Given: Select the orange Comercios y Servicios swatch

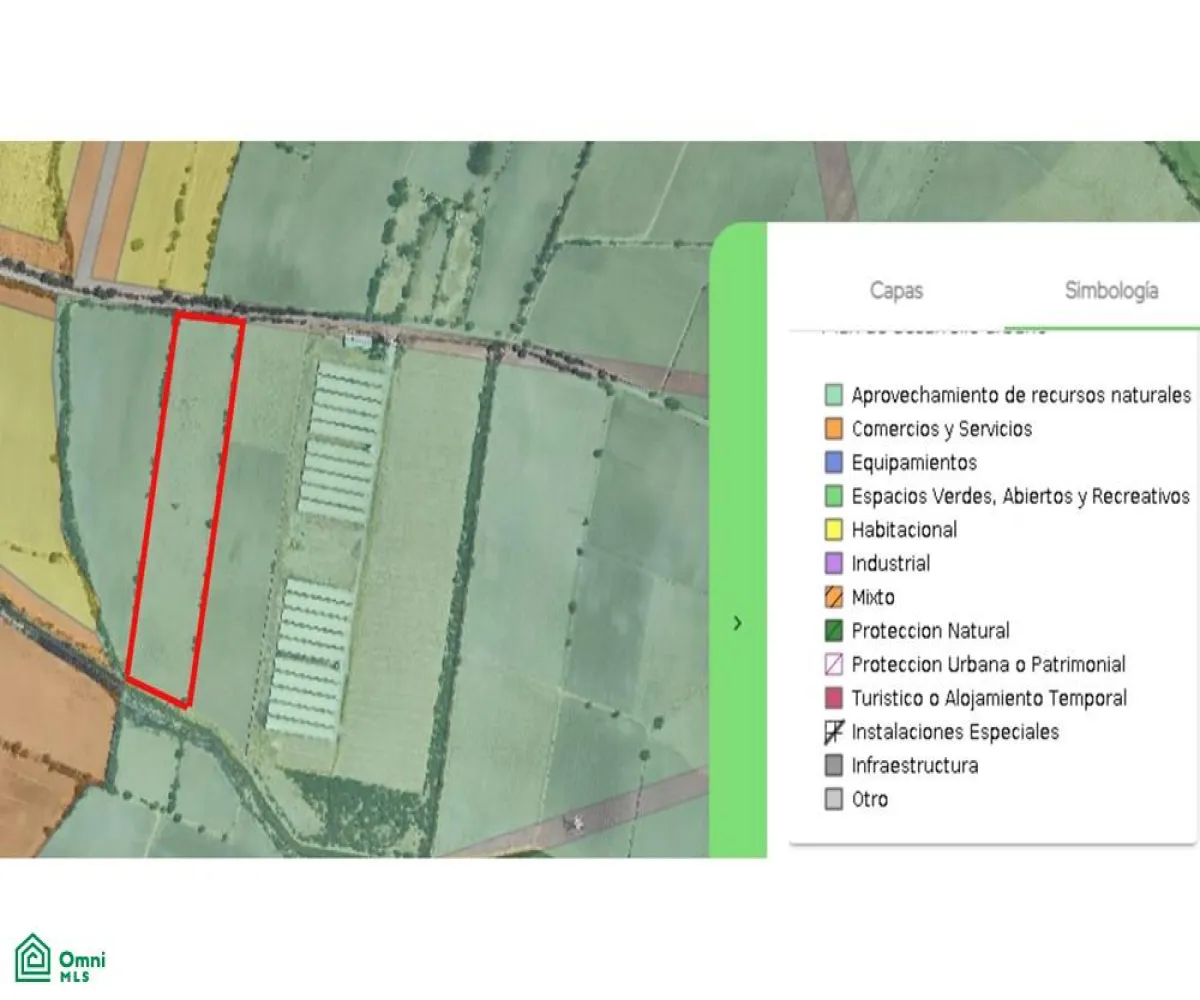Looking at the screenshot, I should tap(834, 429).
